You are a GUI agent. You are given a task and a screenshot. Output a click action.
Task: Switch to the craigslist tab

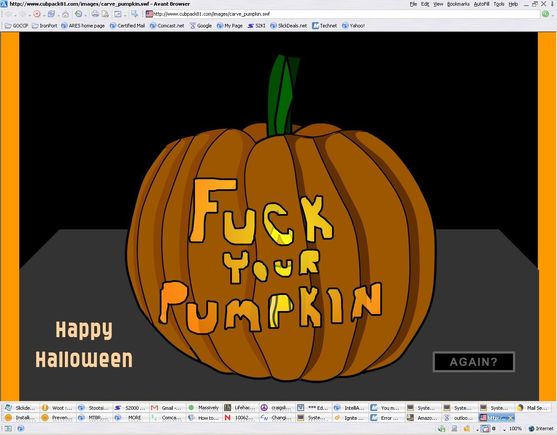(277, 408)
